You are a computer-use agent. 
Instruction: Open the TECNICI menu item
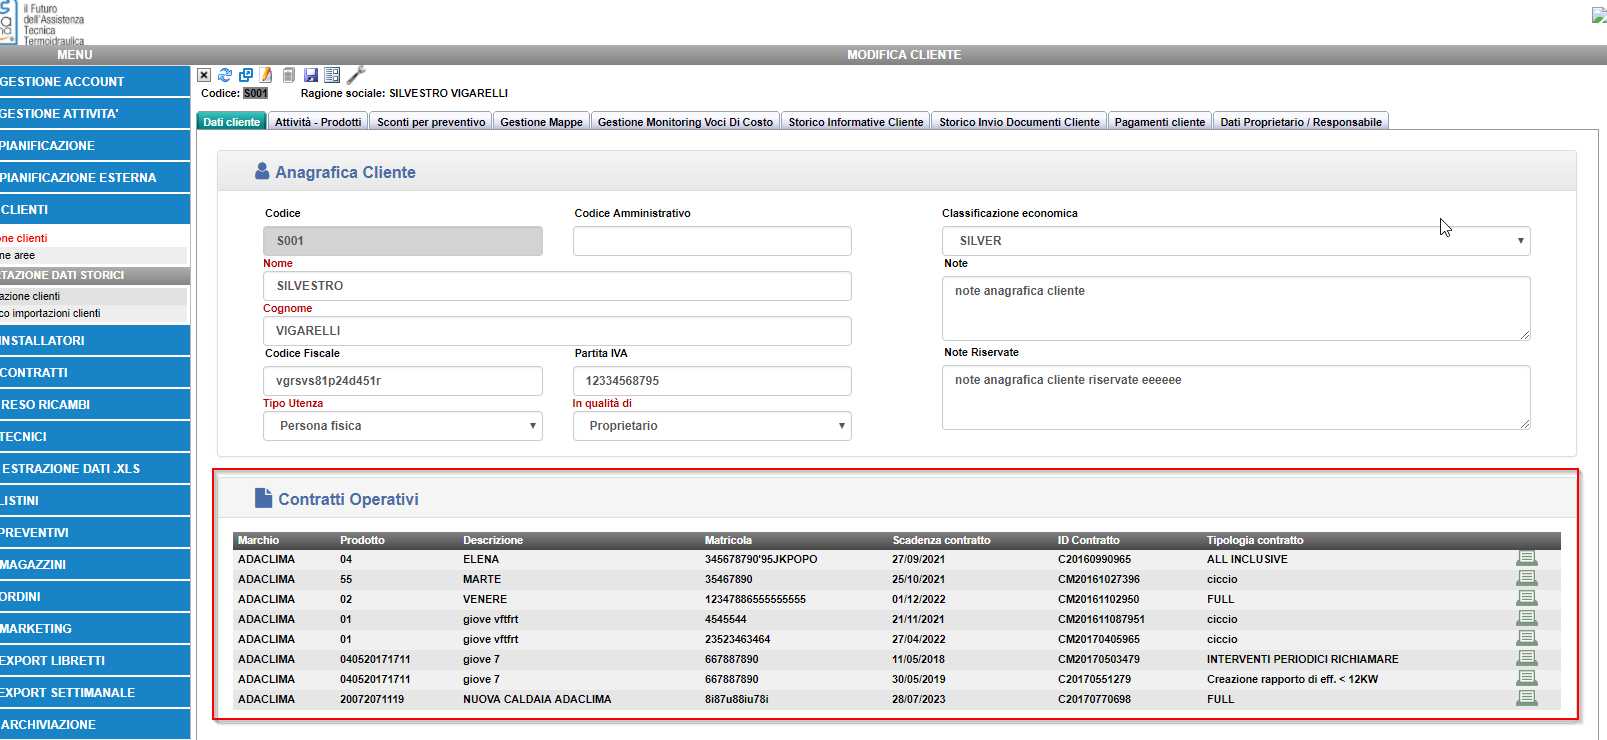pyautogui.click(x=95, y=437)
